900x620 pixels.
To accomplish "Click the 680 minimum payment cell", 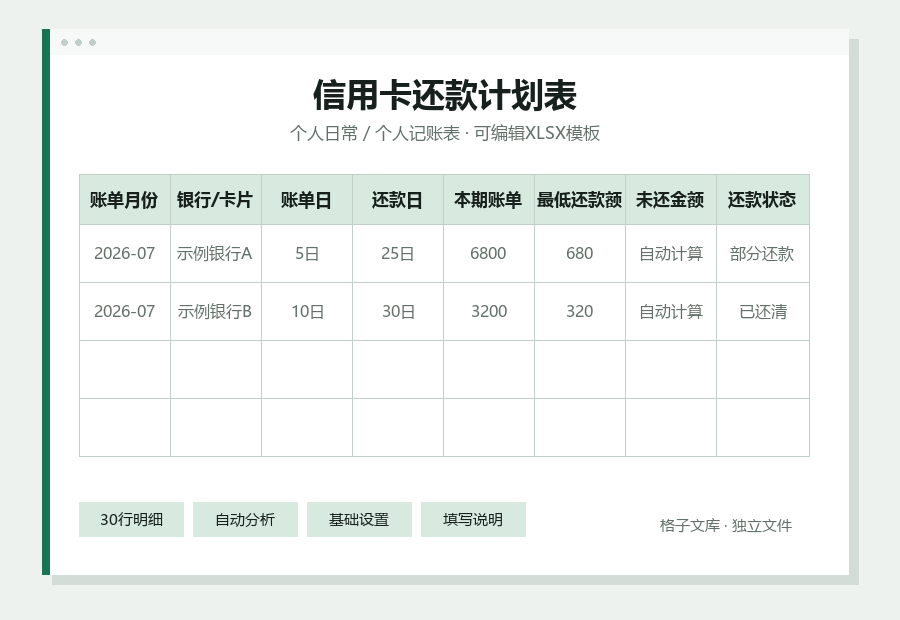I will click(x=580, y=253).
